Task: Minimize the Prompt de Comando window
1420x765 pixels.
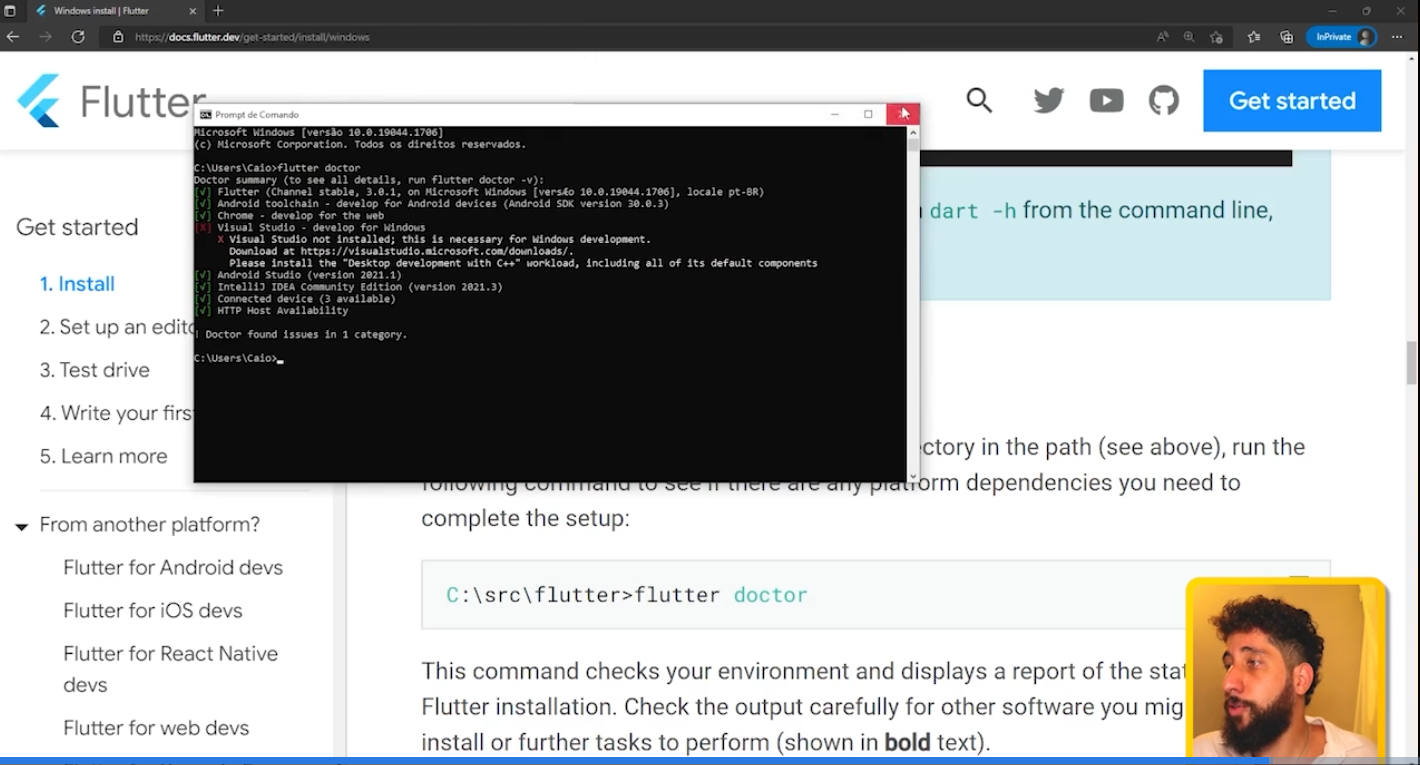Action: 834,114
